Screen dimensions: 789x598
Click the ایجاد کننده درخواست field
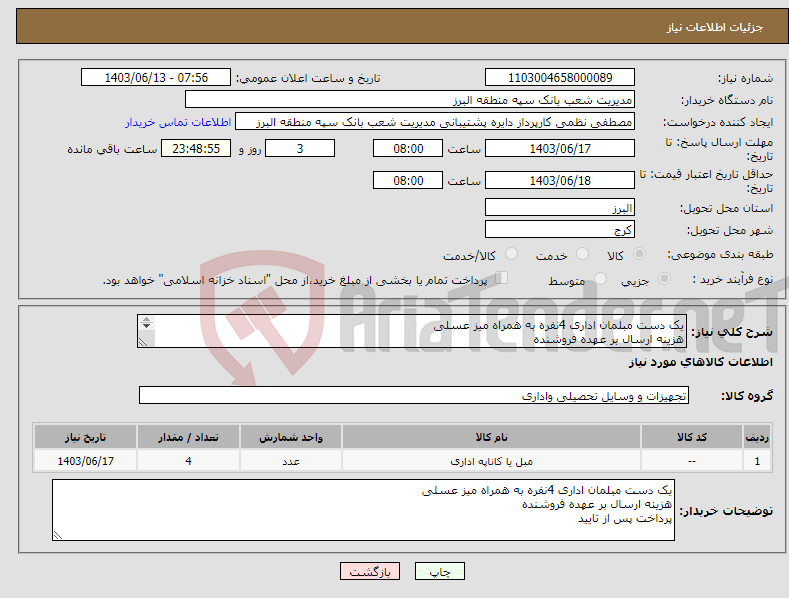435,122
